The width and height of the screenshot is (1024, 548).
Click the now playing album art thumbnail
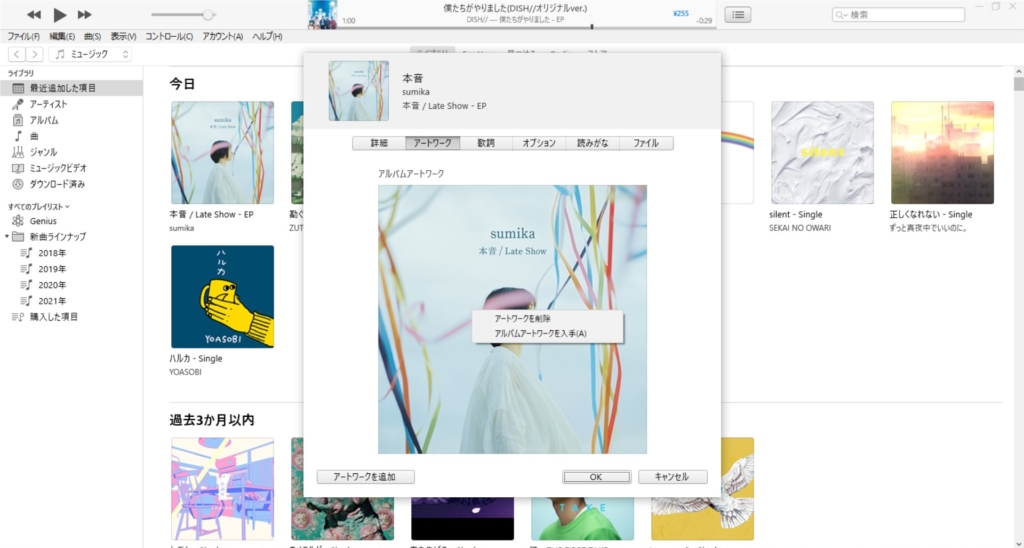(323, 14)
